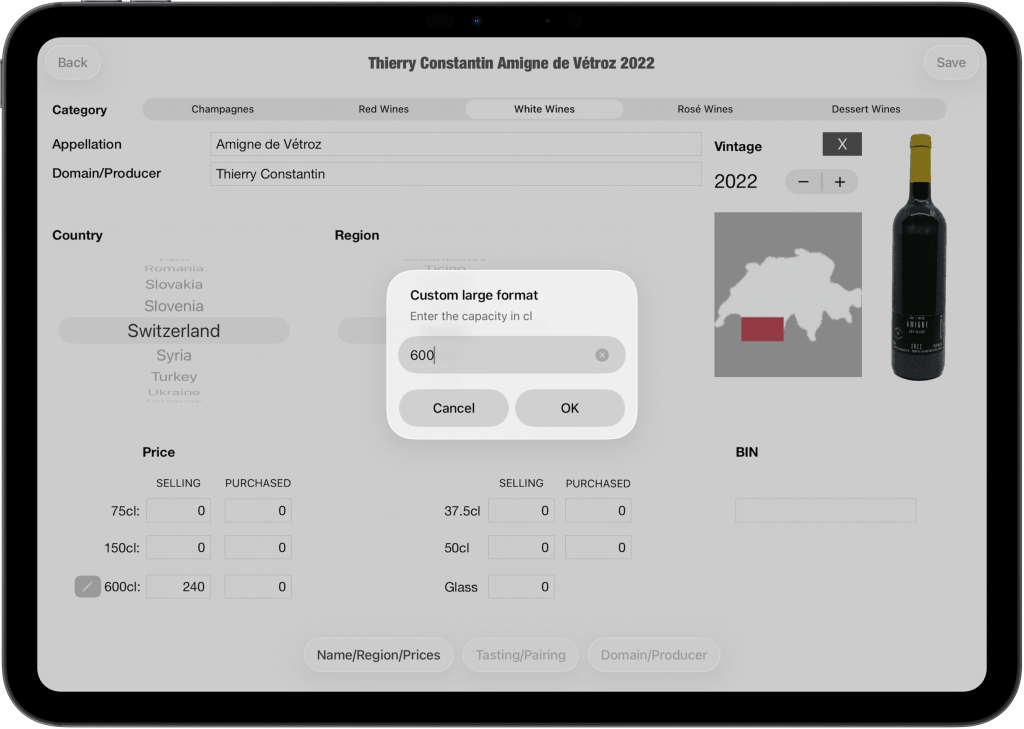1024x729 pixels.
Task: Edit the 150cl purchased price field
Action: coord(258,547)
